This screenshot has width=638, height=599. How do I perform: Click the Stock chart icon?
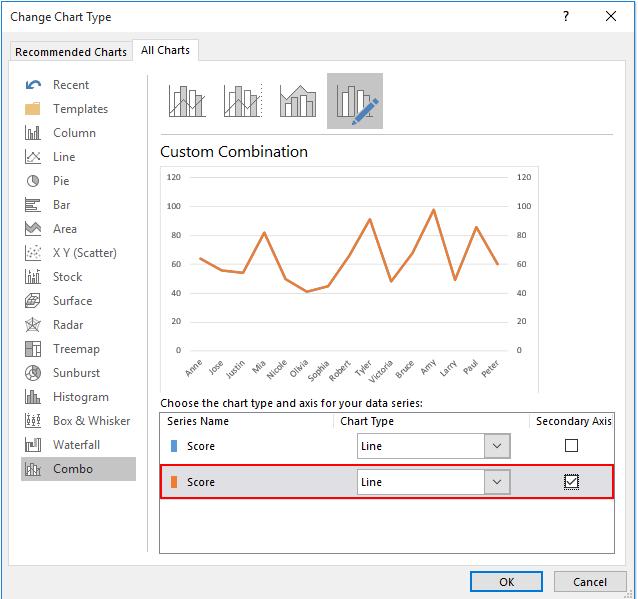[x=33, y=277]
